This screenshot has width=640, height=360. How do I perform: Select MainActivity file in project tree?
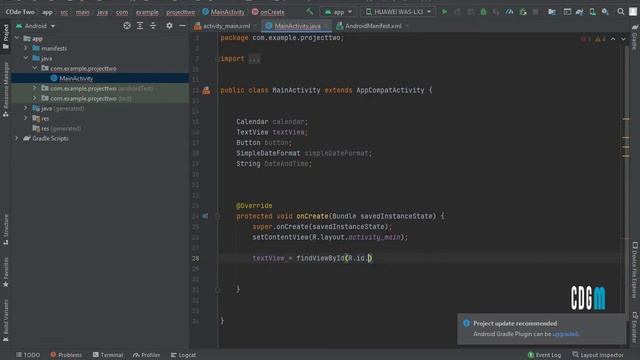pyautogui.click(x=76, y=78)
